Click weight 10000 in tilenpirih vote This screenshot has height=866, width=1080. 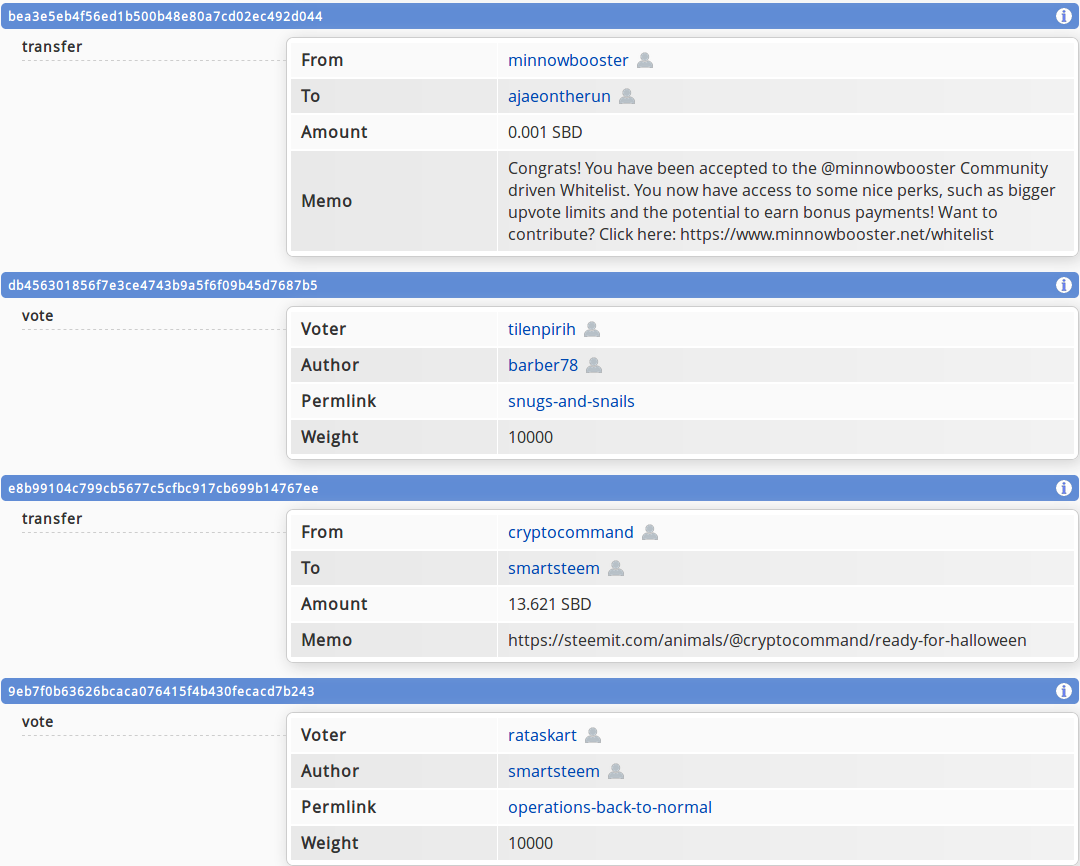coord(530,437)
